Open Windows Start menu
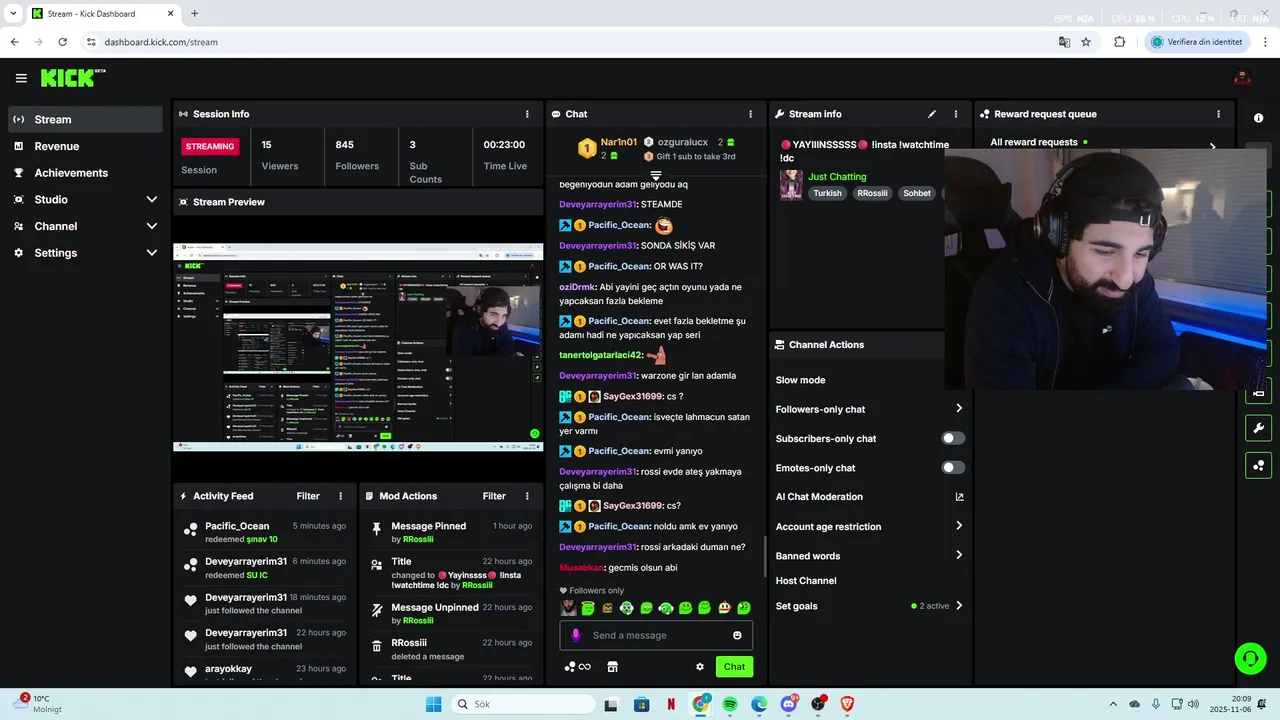Viewport: 1280px width, 720px height. click(433, 704)
